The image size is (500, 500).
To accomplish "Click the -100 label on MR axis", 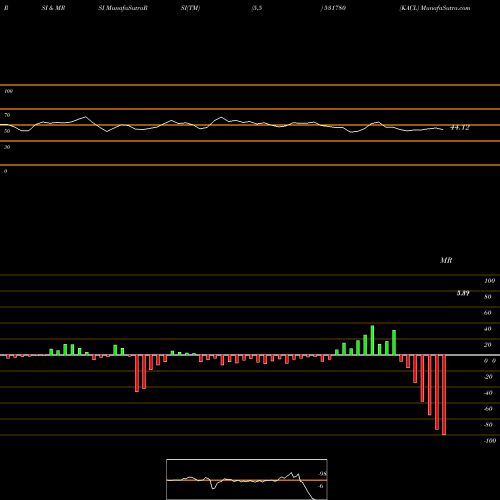I will point(490,441).
